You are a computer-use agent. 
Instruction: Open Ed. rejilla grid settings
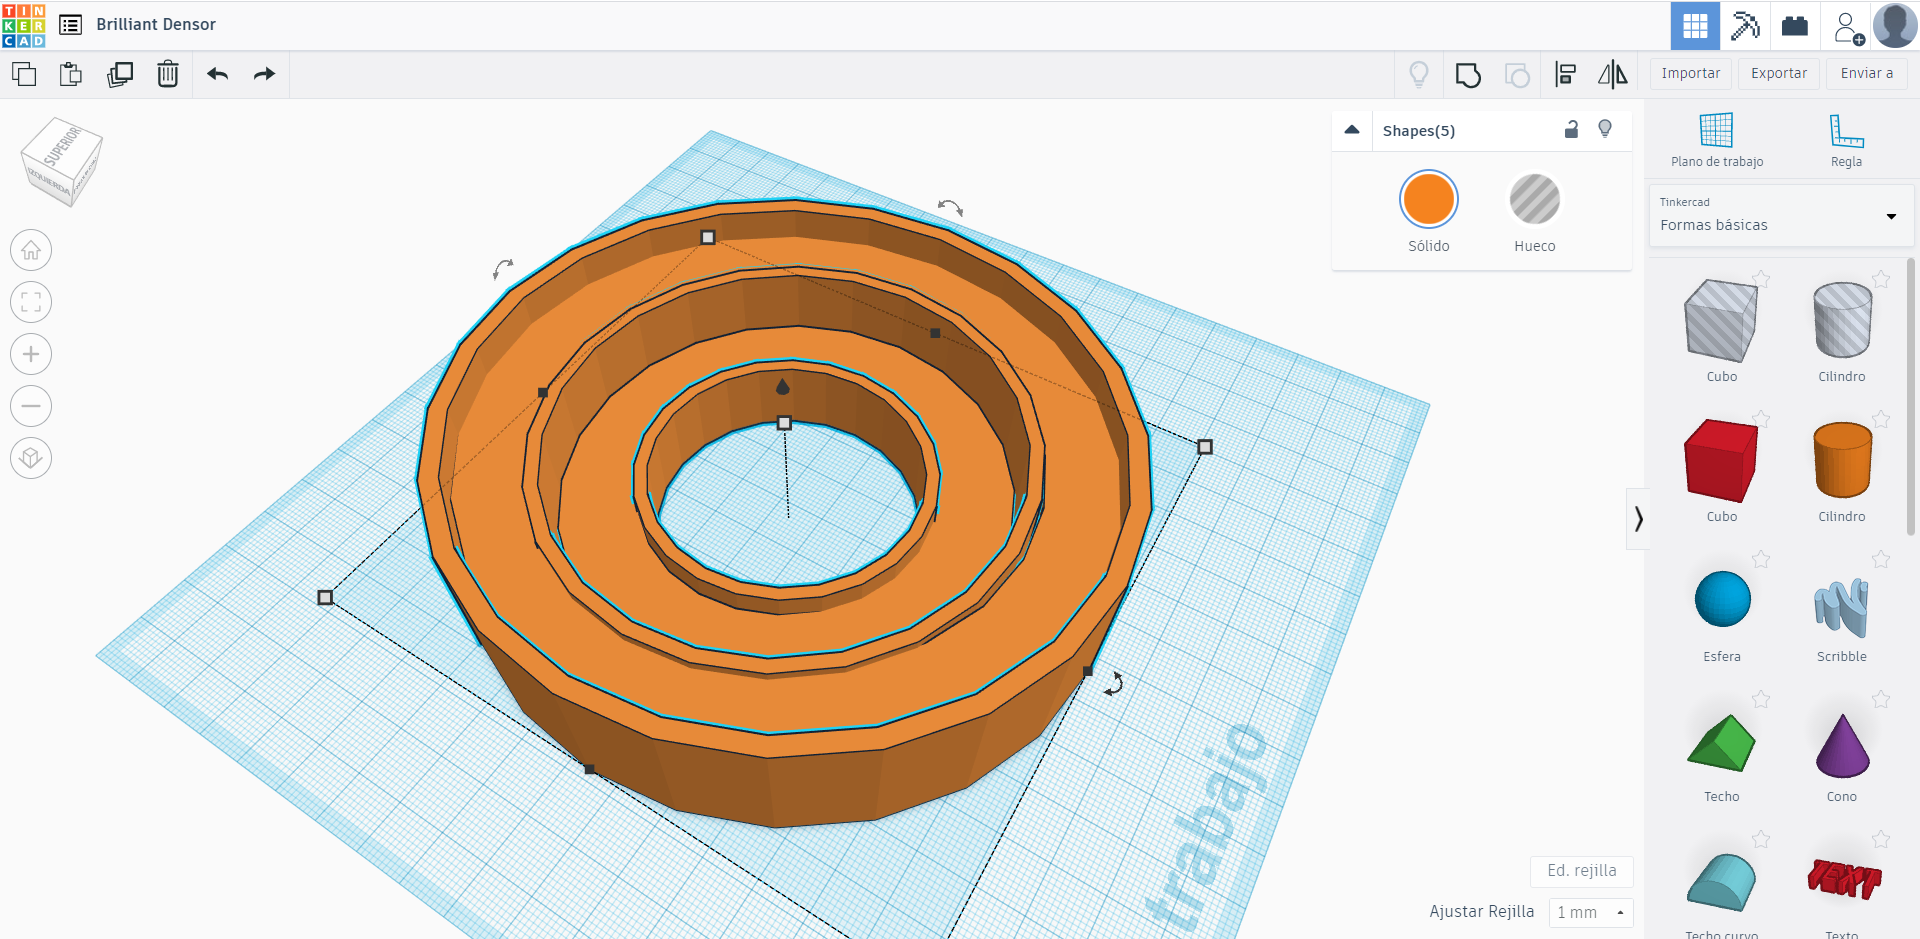click(x=1582, y=871)
